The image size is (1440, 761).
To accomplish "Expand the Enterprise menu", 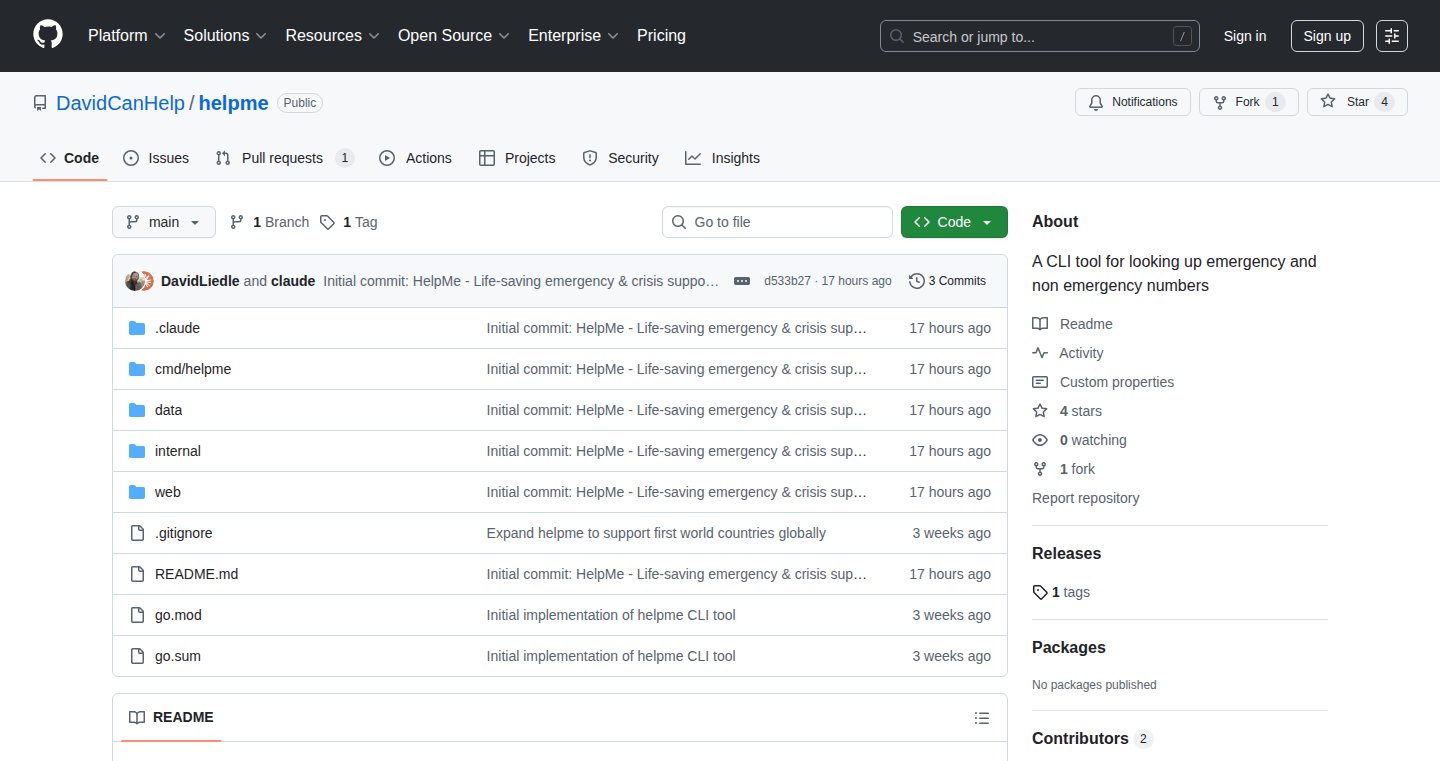I will tap(573, 36).
